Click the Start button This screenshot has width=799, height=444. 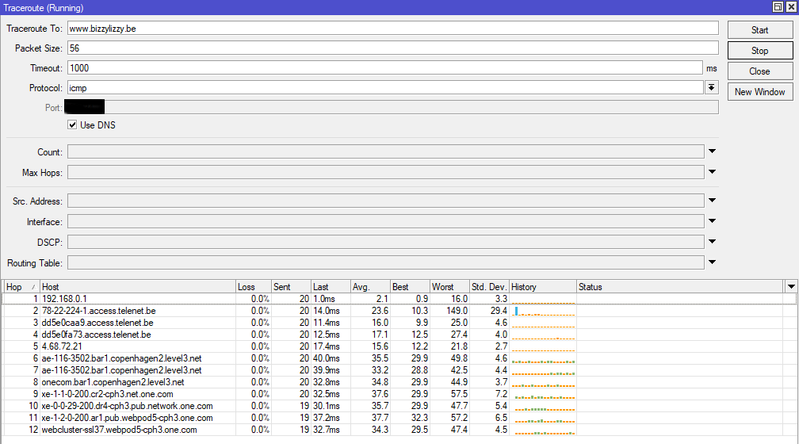(760, 30)
